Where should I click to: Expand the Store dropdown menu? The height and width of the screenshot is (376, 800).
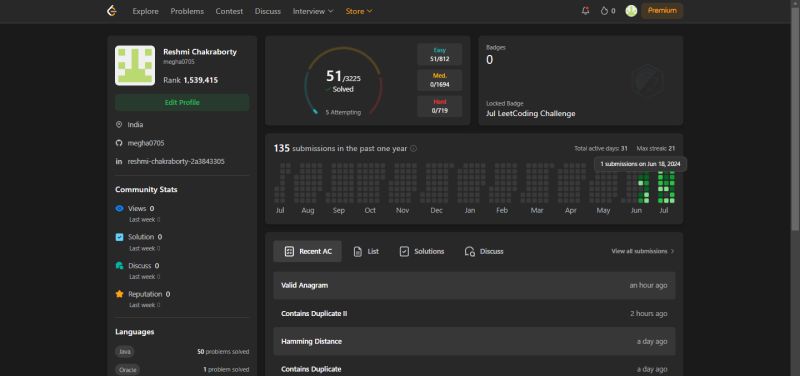point(359,11)
